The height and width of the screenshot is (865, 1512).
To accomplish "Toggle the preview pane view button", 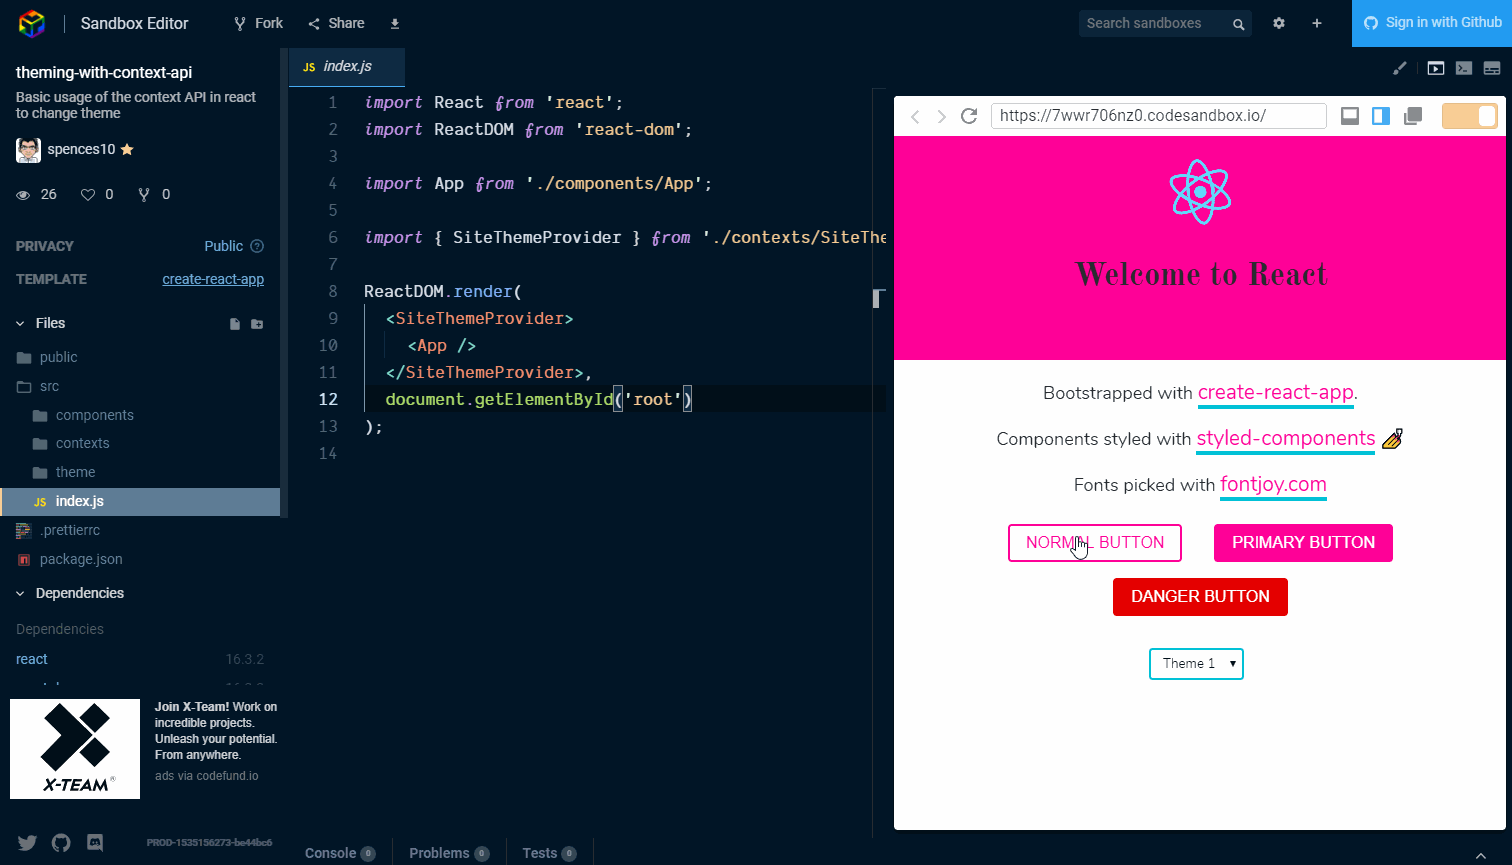I will (1435, 68).
